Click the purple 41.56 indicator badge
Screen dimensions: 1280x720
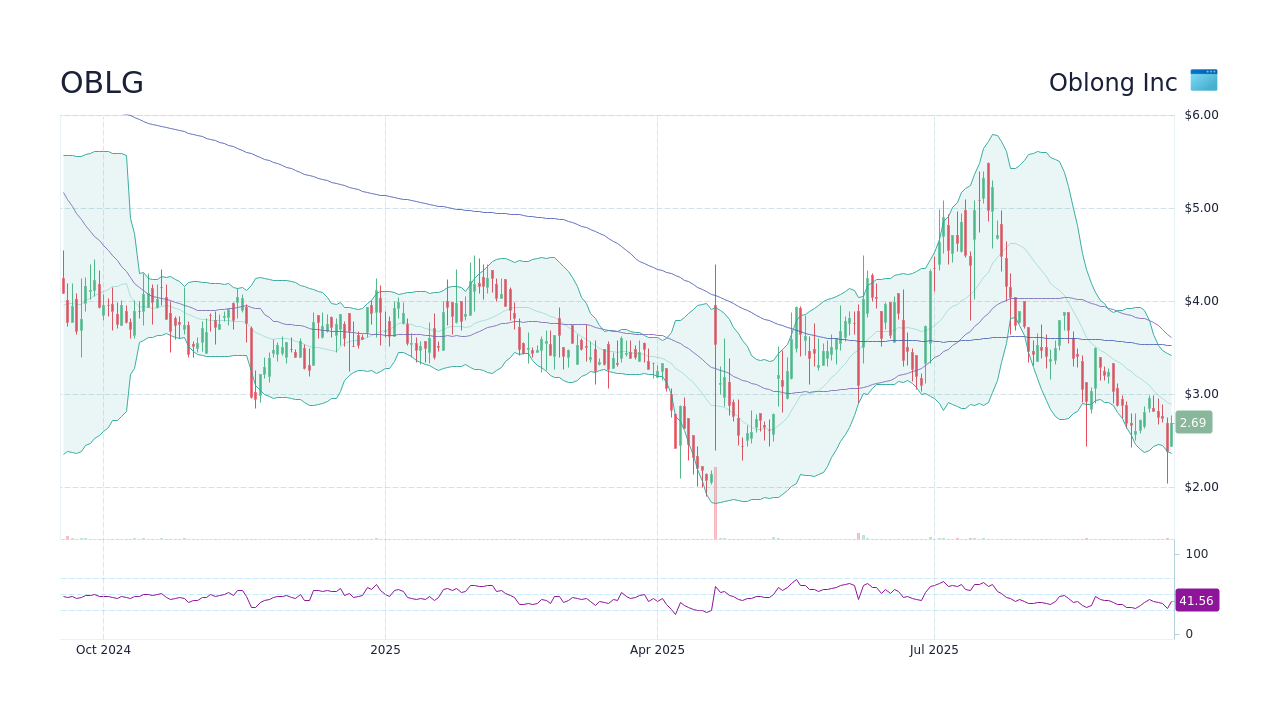(x=1195, y=600)
